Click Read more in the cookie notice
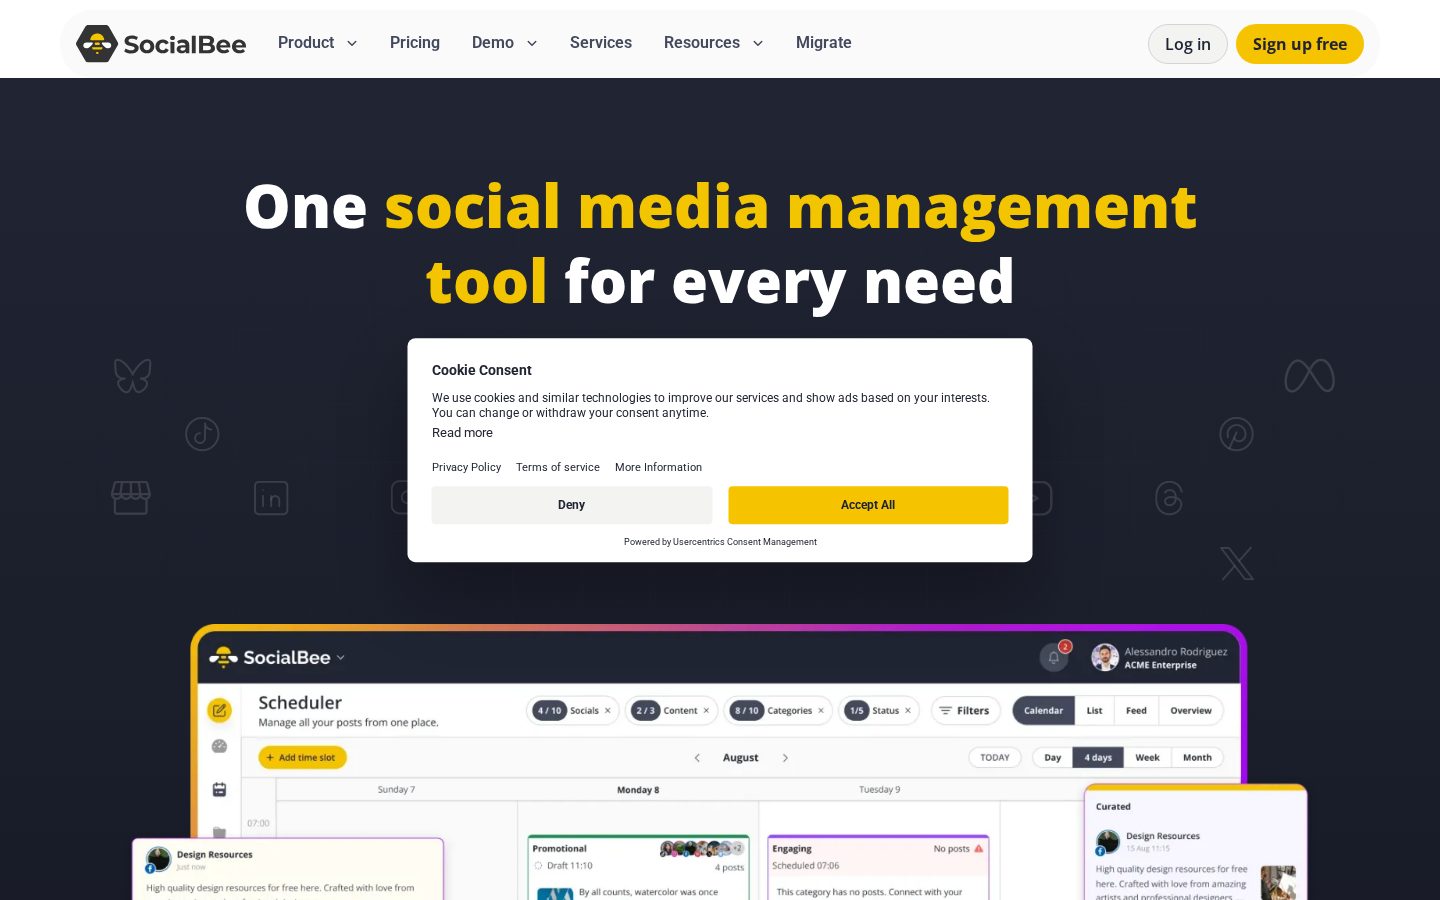This screenshot has width=1440, height=900. (462, 433)
